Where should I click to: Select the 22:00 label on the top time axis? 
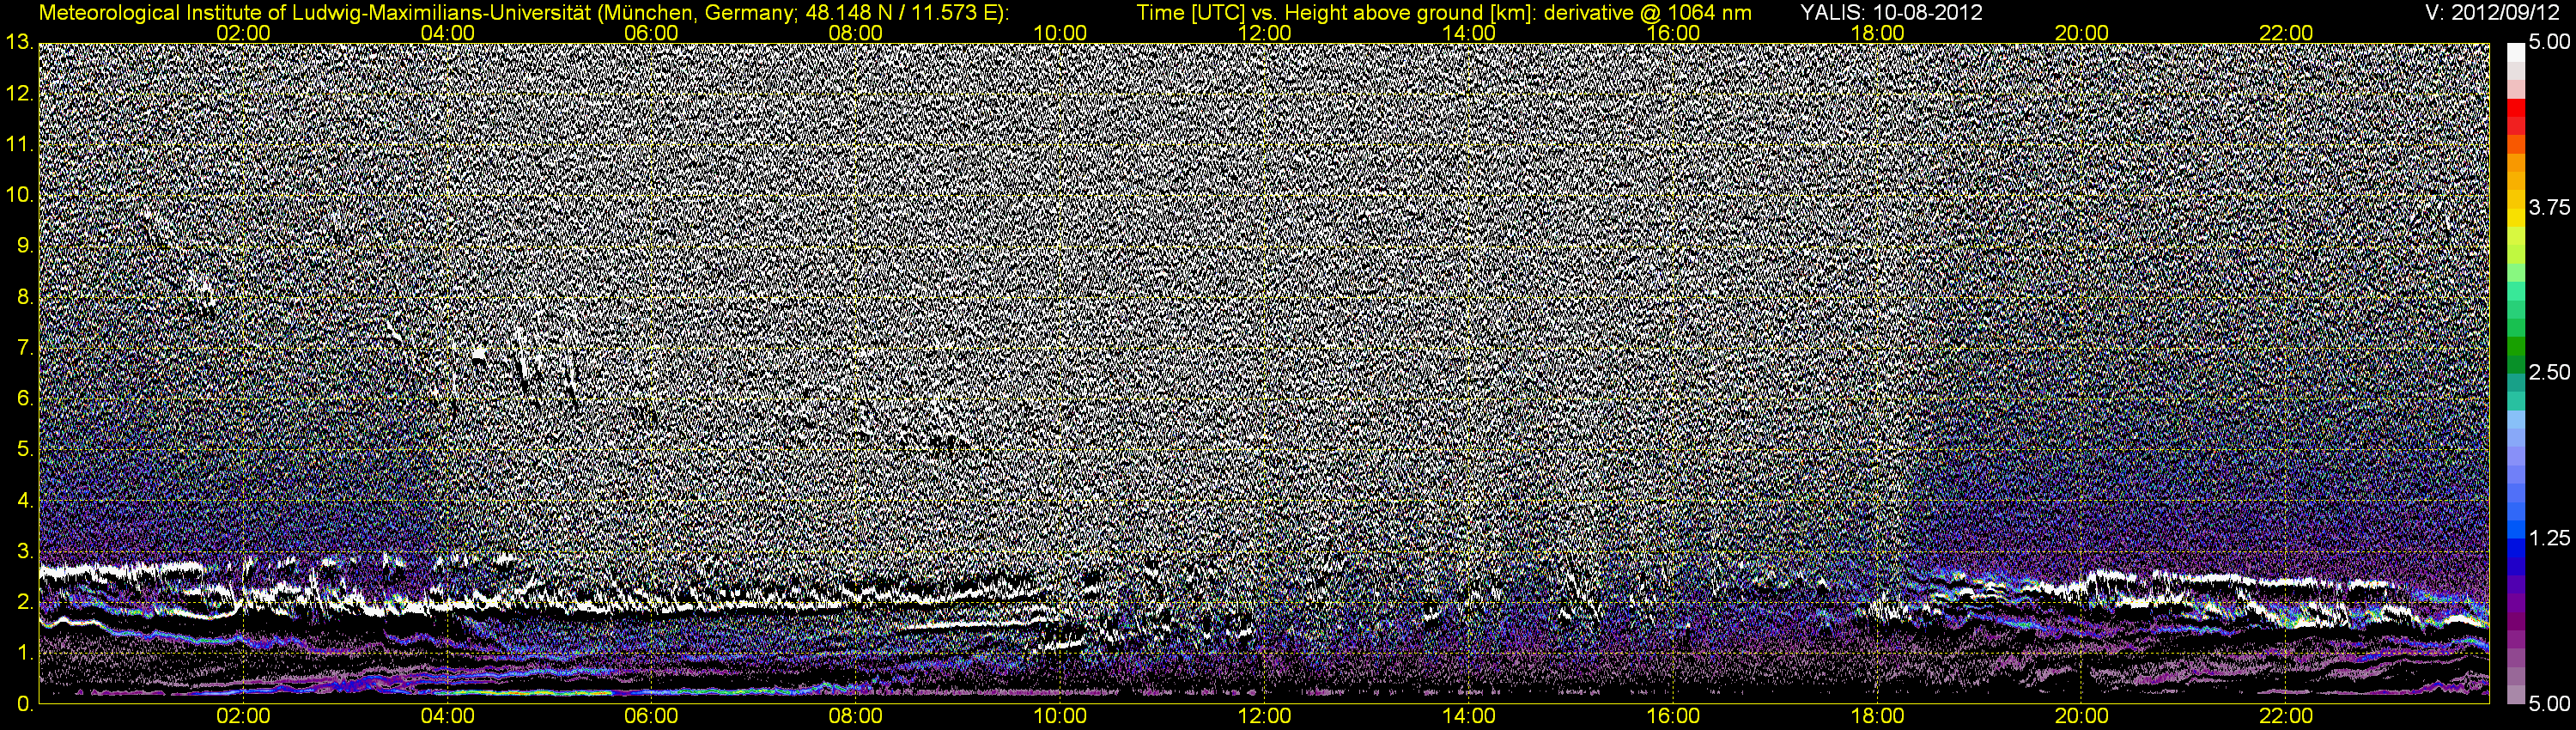coord(2286,33)
